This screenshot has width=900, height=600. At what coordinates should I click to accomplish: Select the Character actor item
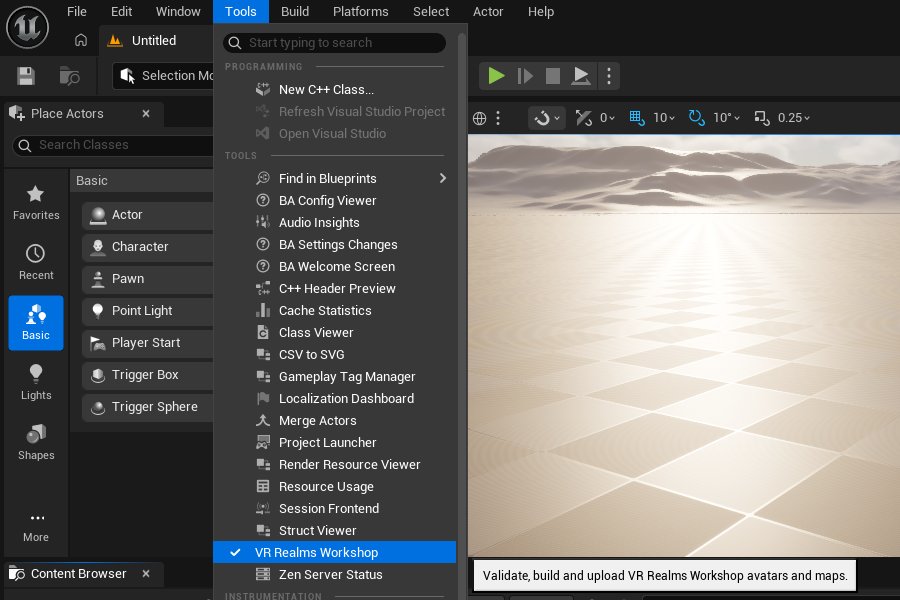(x=148, y=247)
